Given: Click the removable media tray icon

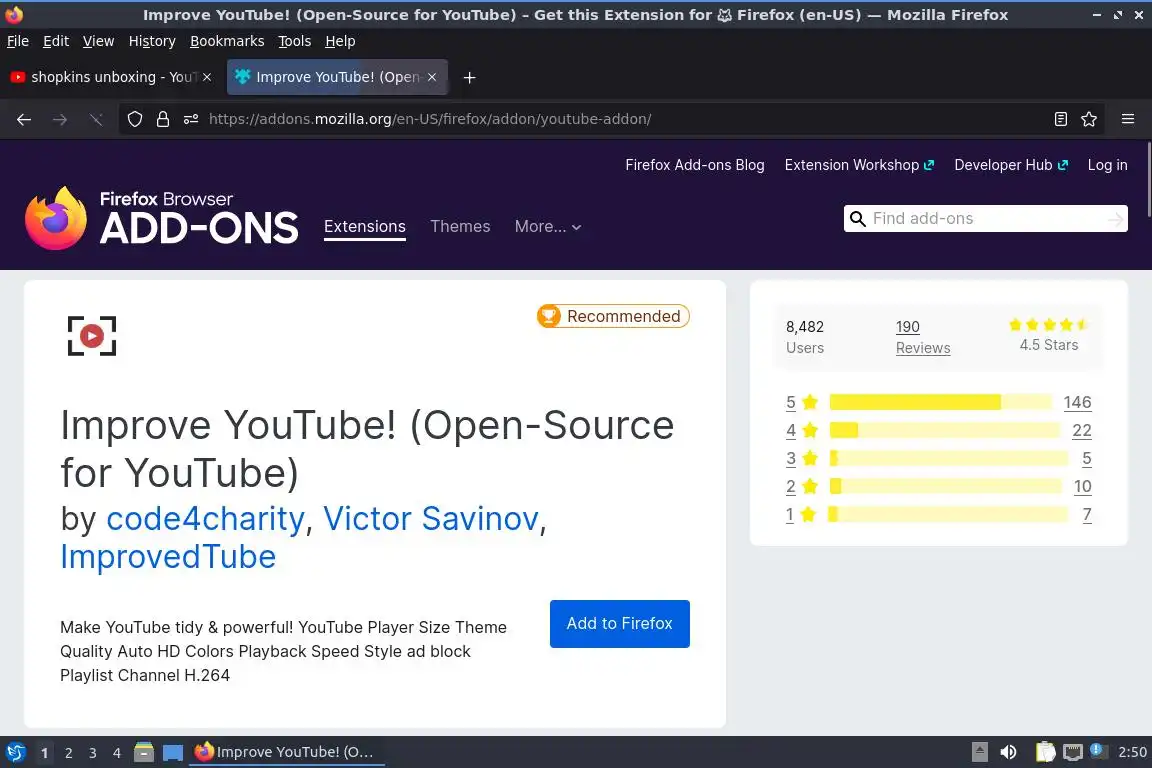Looking at the screenshot, I should (x=979, y=752).
